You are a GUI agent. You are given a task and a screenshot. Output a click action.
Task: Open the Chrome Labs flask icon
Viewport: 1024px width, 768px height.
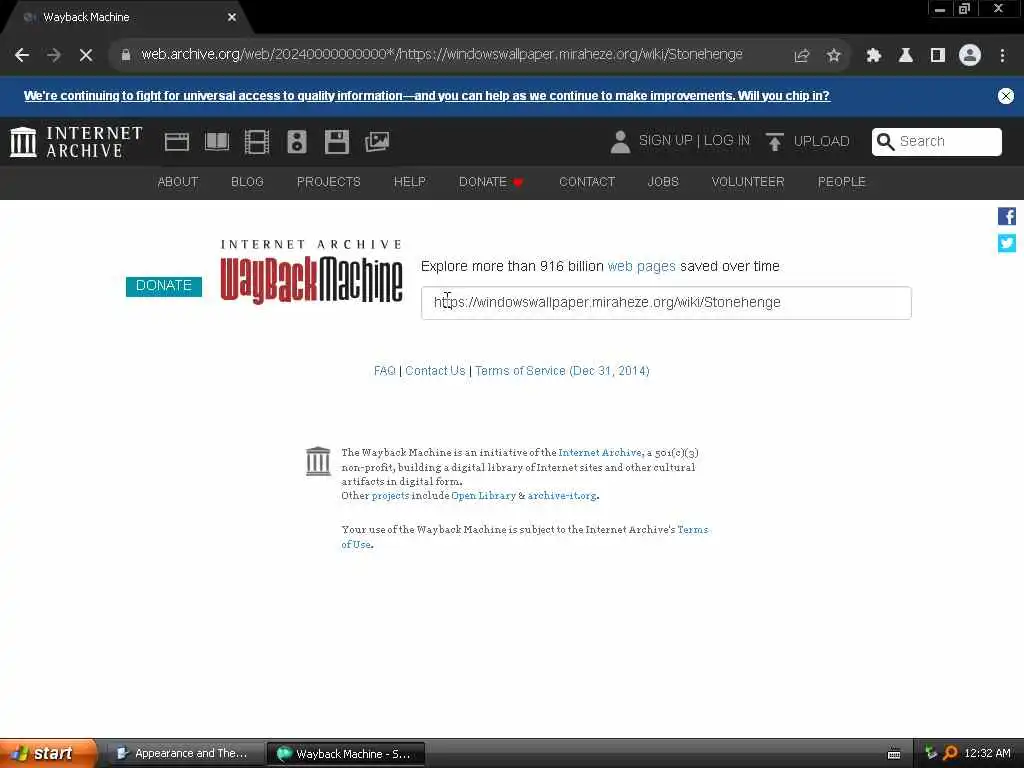click(x=906, y=56)
